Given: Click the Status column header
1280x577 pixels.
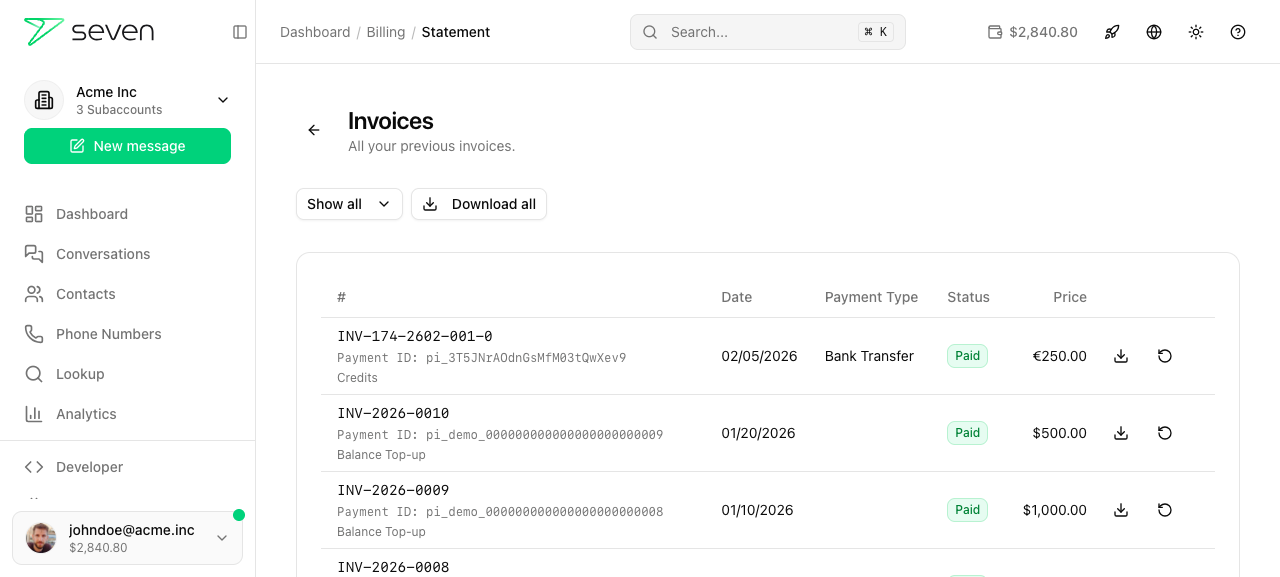Looking at the screenshot, I should pos(969,297).
